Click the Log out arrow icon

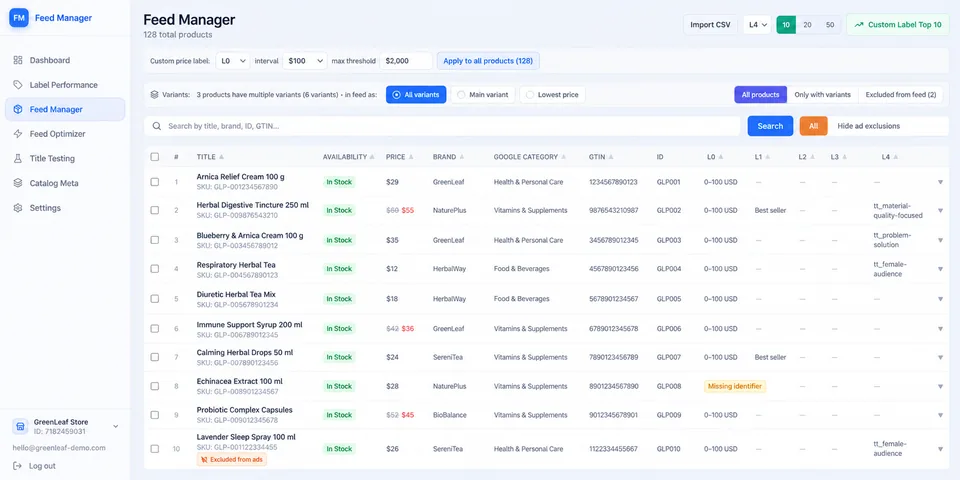[17, 466]
